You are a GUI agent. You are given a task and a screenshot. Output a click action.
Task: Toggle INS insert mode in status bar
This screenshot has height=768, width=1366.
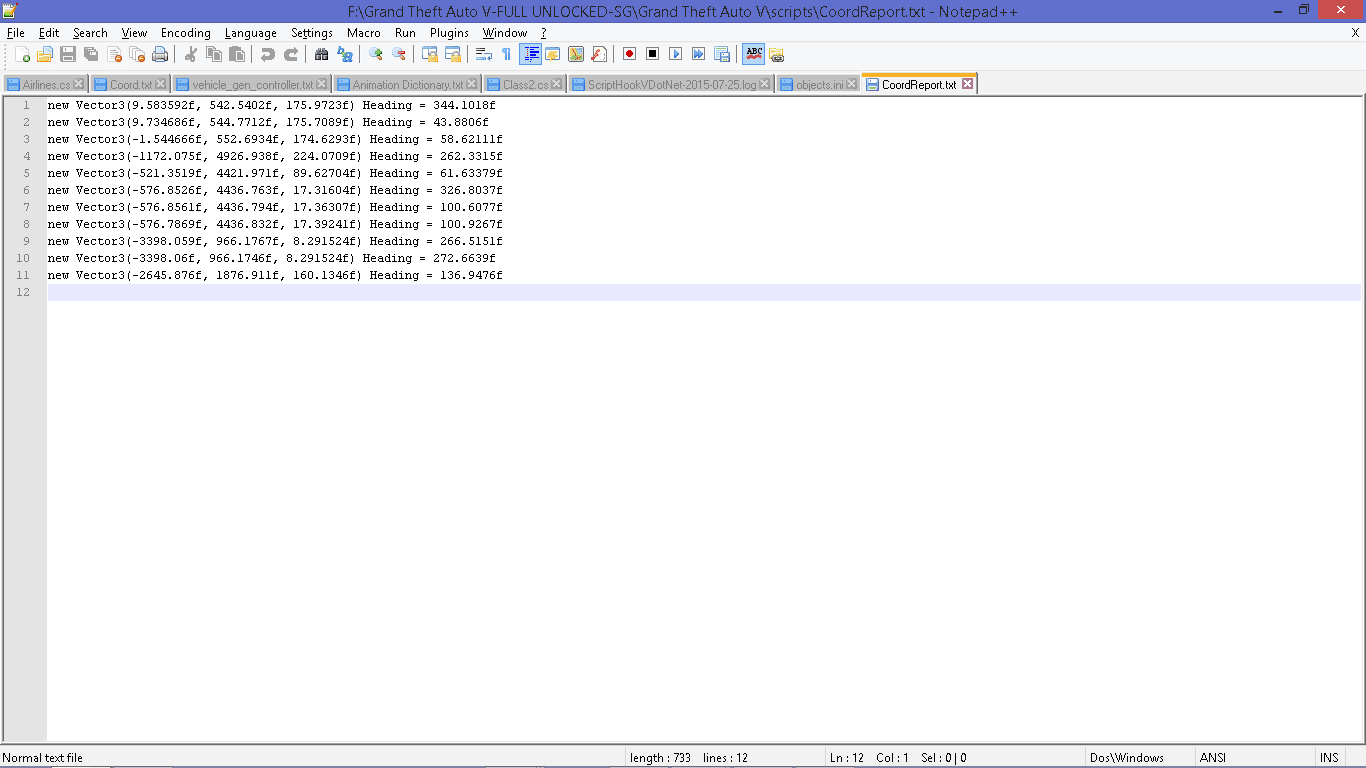[x=1329, y=758]
